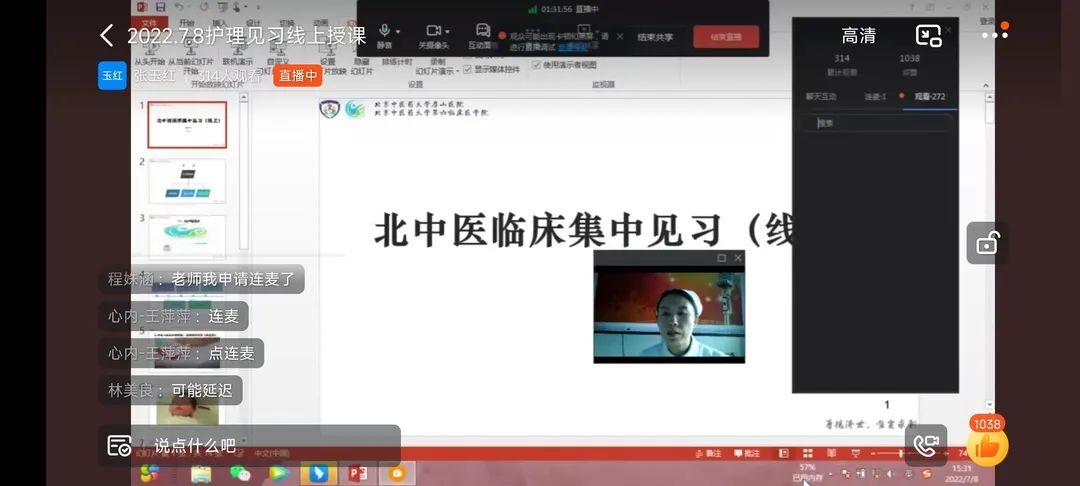Click the PowerPoint icon in the taskbar
This screenshot has width=1080, height=486.
356,473
